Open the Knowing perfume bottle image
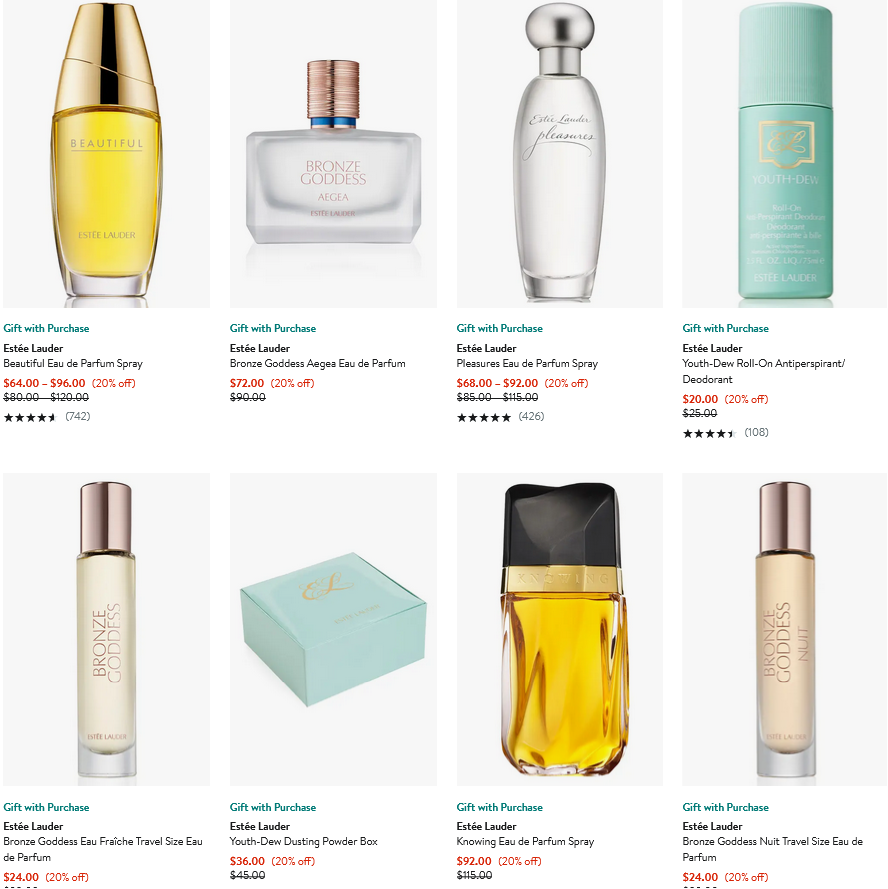This screenshot has width=888, height=889. coord(560,629)
